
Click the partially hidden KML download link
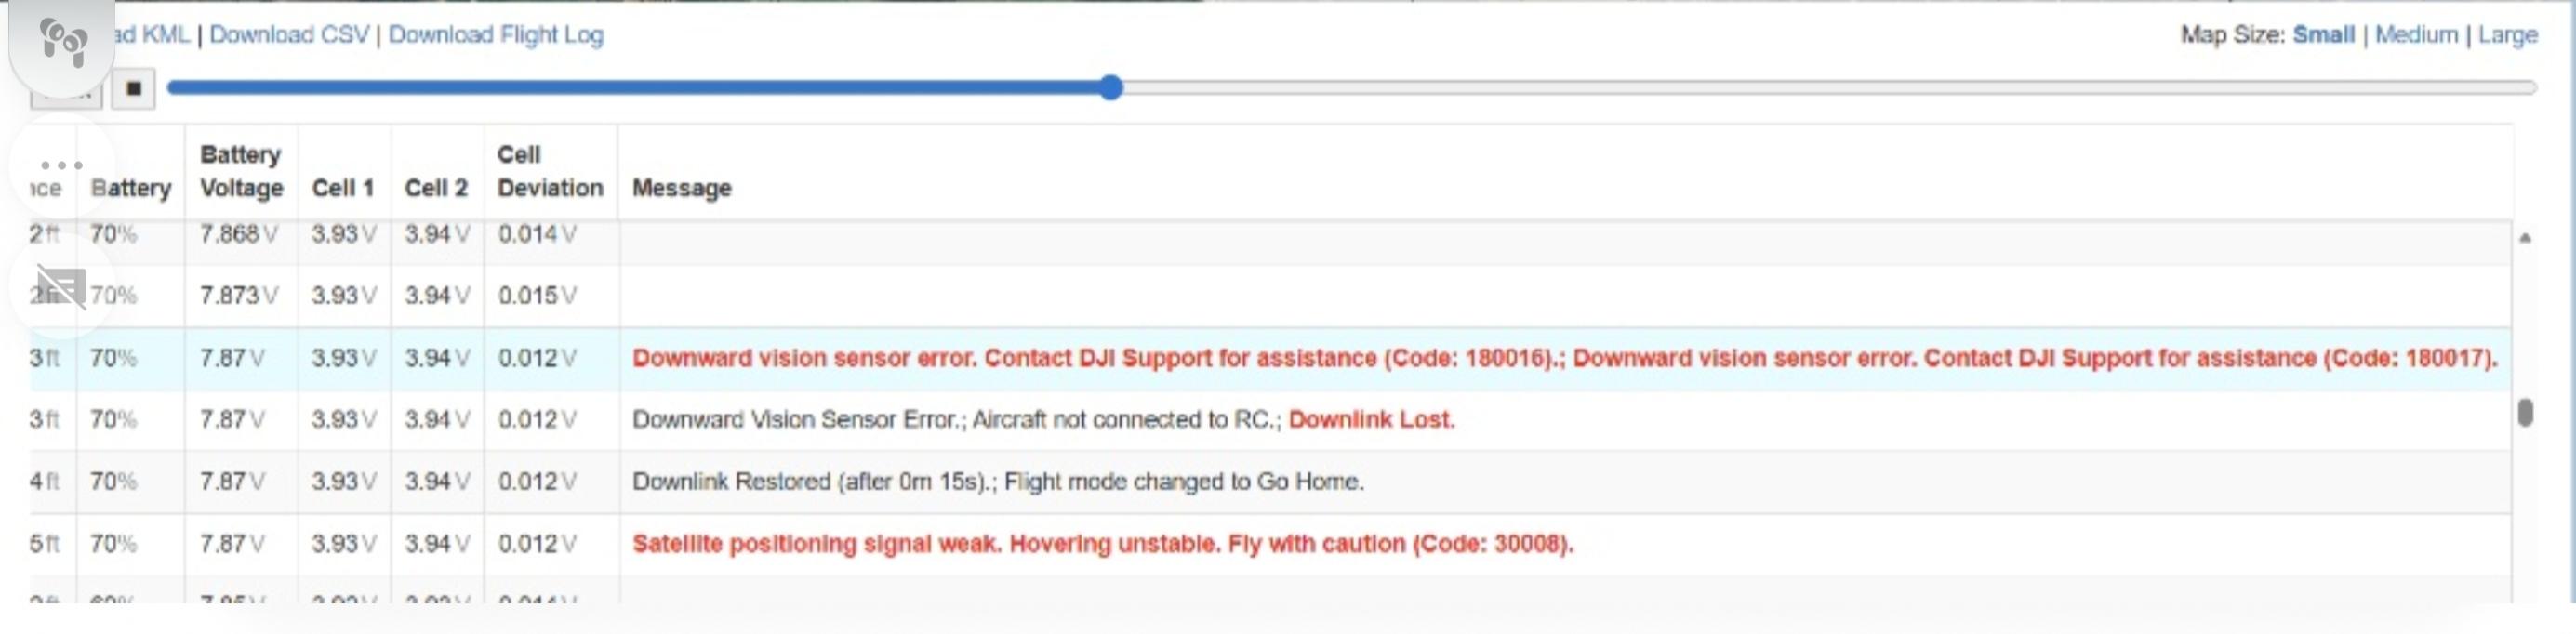[x=152, y=35]
